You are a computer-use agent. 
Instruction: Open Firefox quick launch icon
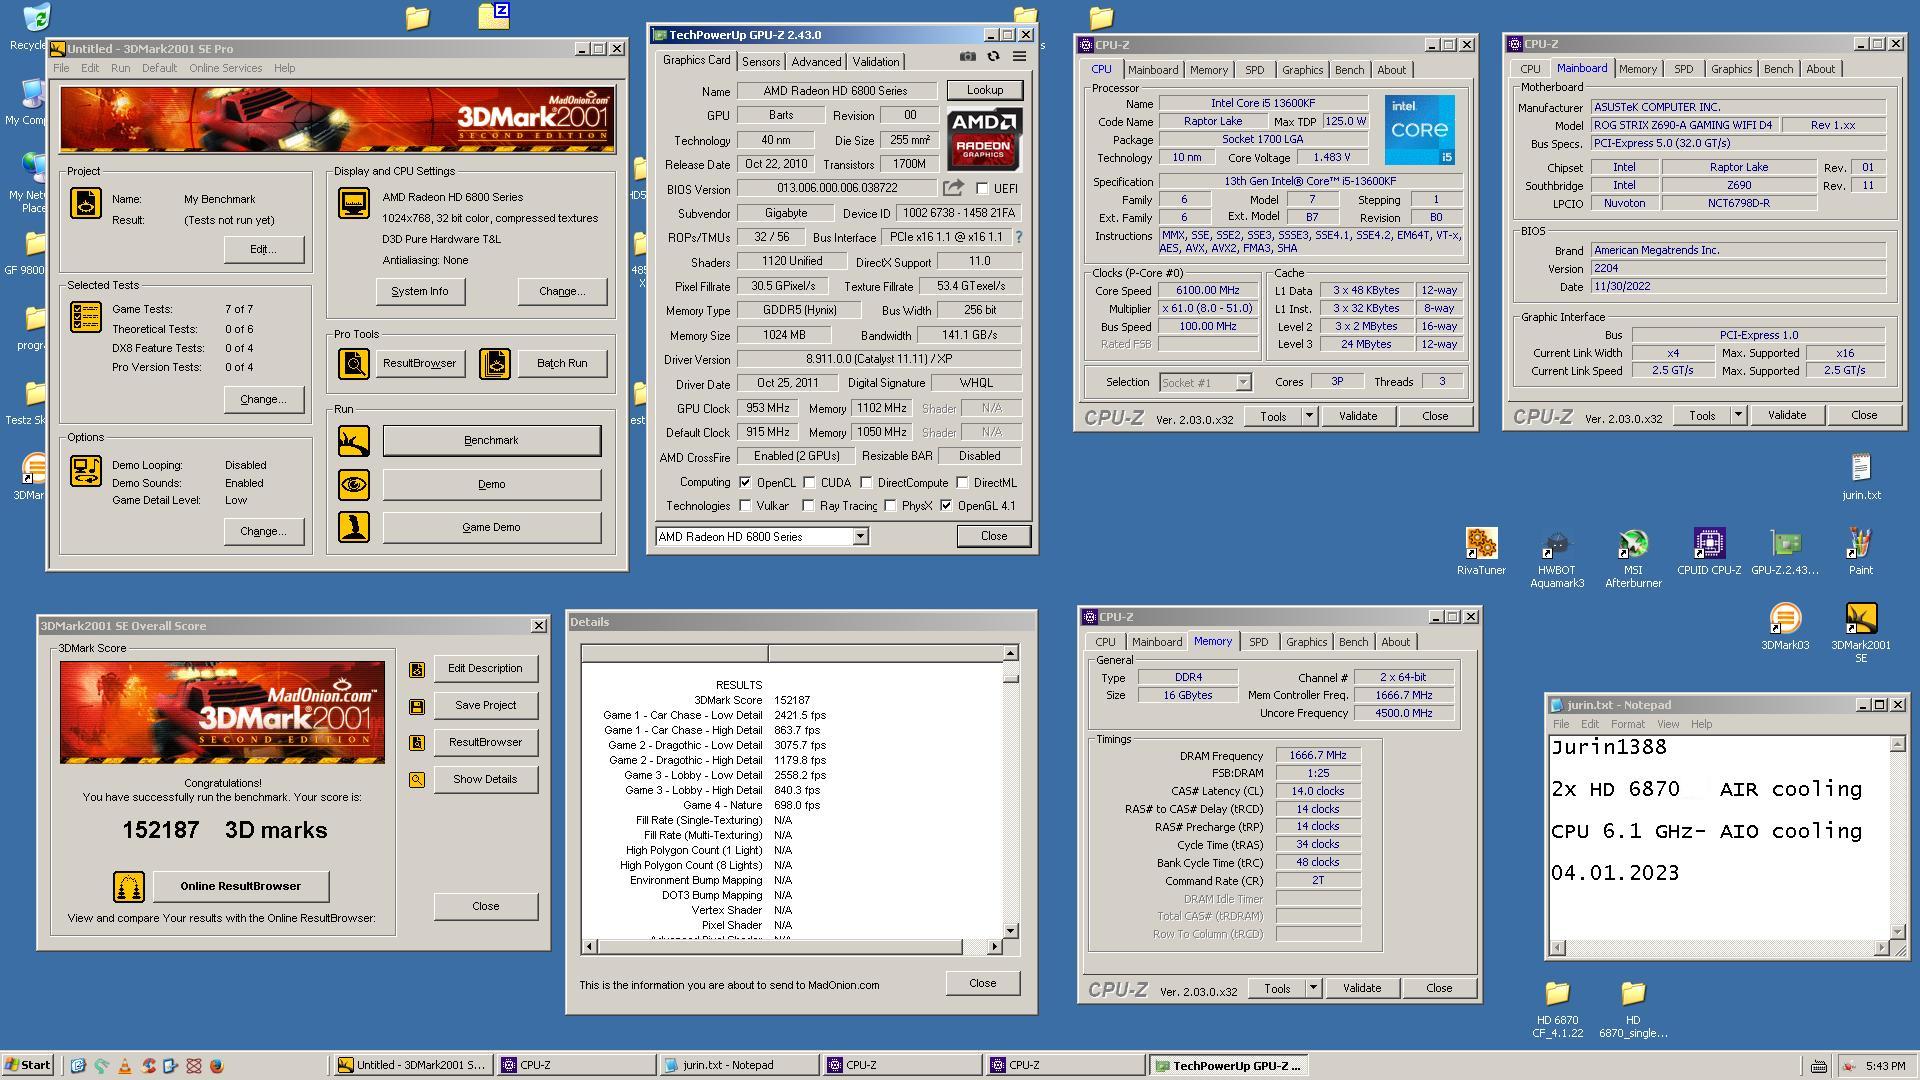(217, 1066)
